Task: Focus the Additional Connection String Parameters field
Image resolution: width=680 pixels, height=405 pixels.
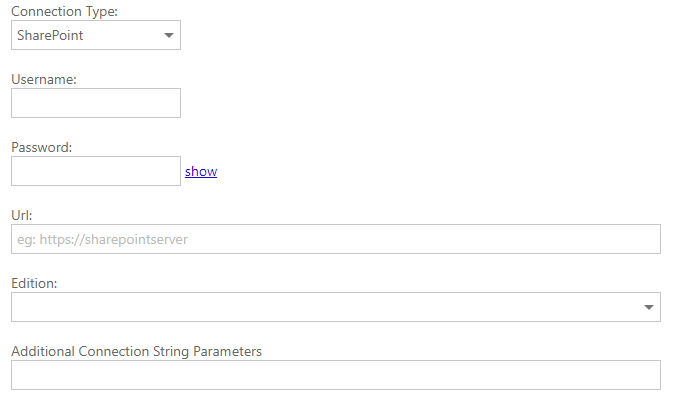Action: point(335,375)
